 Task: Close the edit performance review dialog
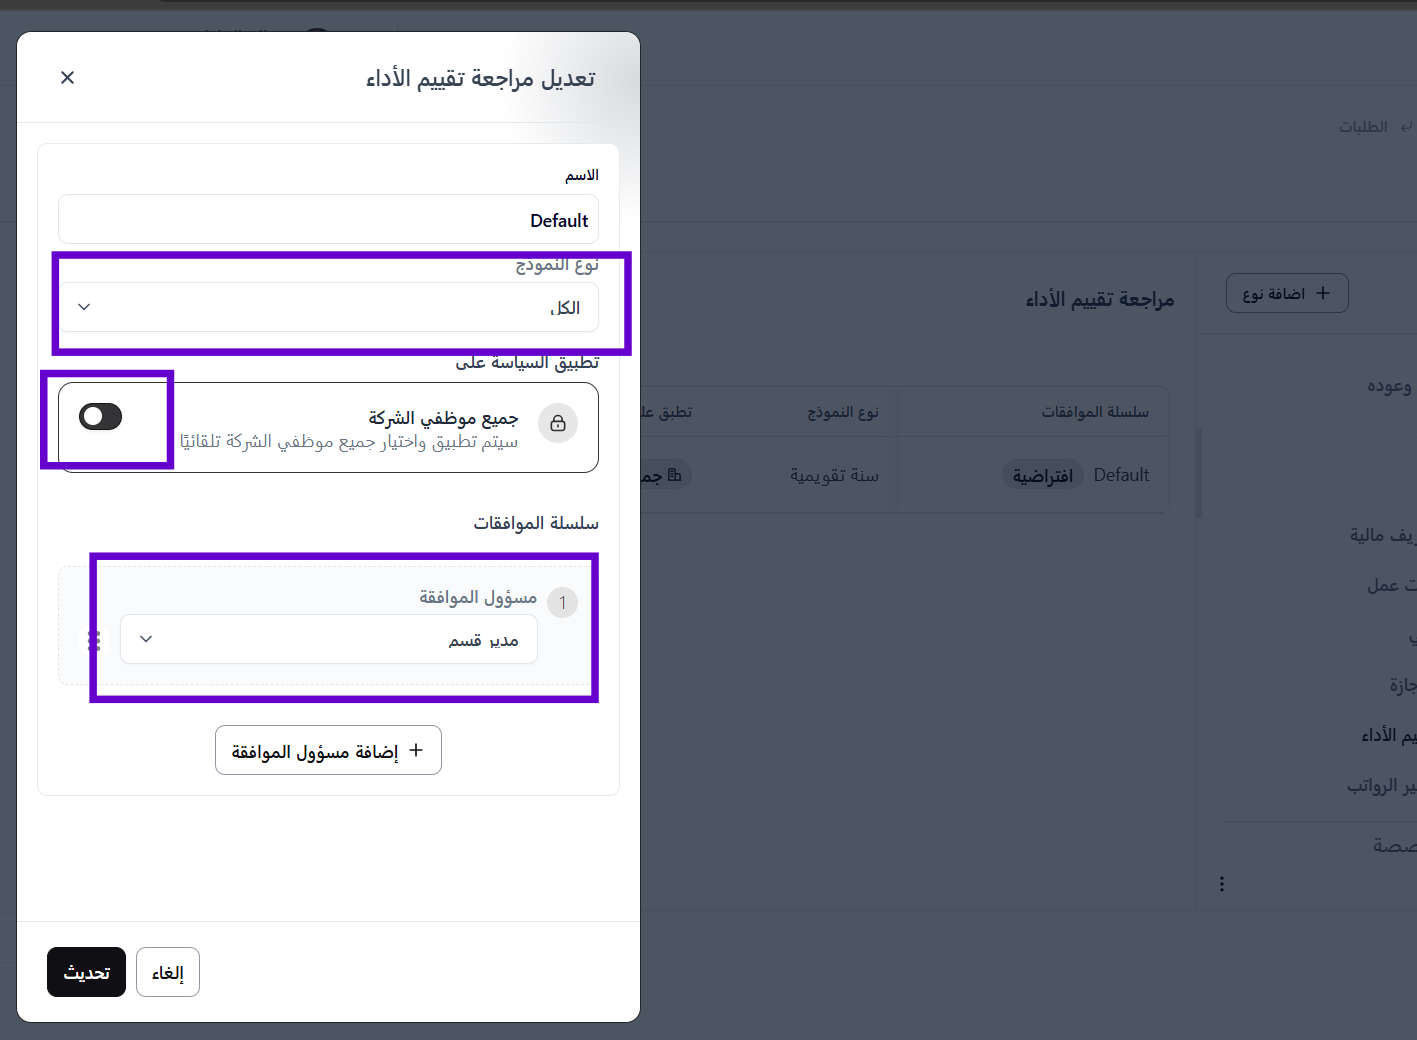click(x=68, y=78)
